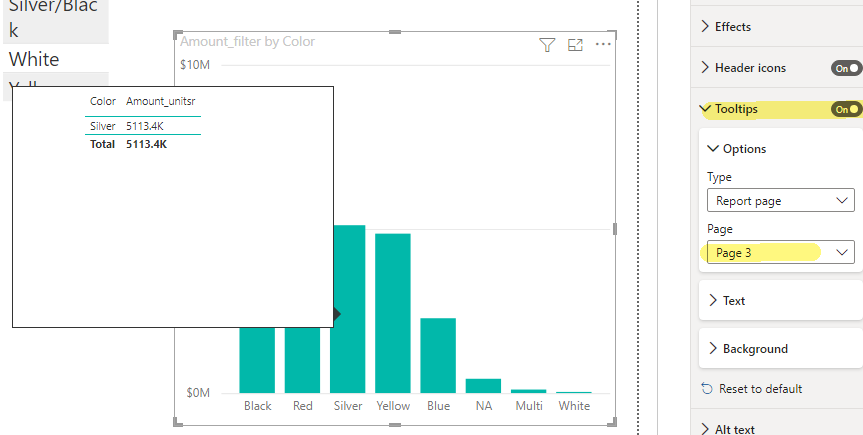The image size is (863, 435).
Task: Select Silver/Black in the slicer list
Action: point(56,20)
